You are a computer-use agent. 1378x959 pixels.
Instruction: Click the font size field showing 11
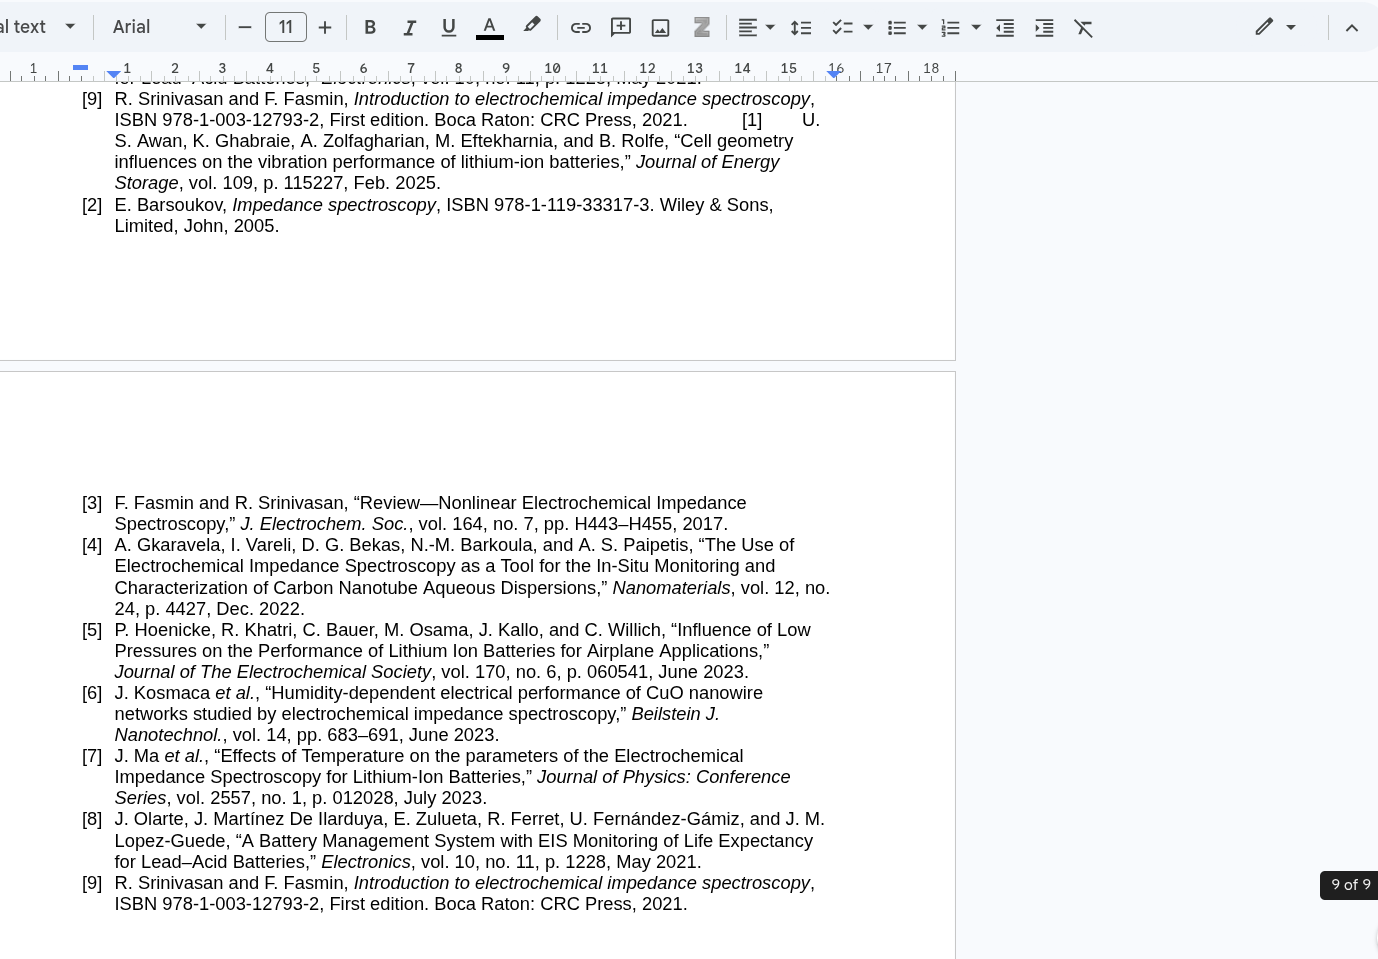pyautogui.click(x=286, y=27)
